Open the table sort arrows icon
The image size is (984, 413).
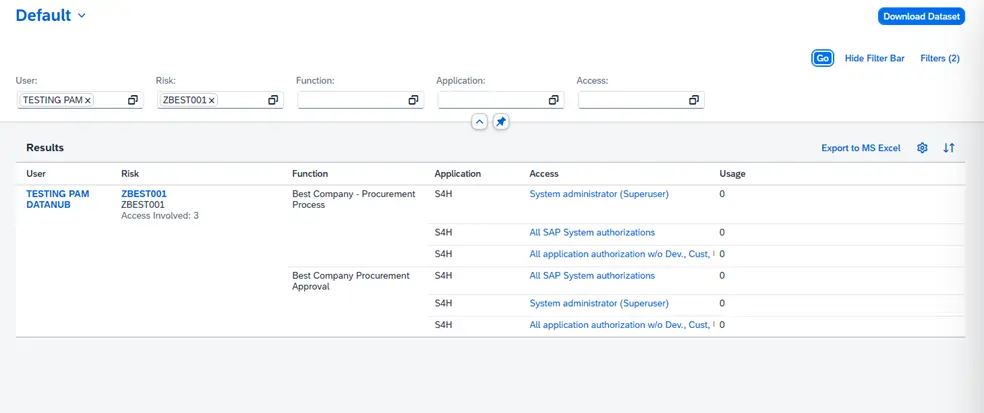point(949,148)
